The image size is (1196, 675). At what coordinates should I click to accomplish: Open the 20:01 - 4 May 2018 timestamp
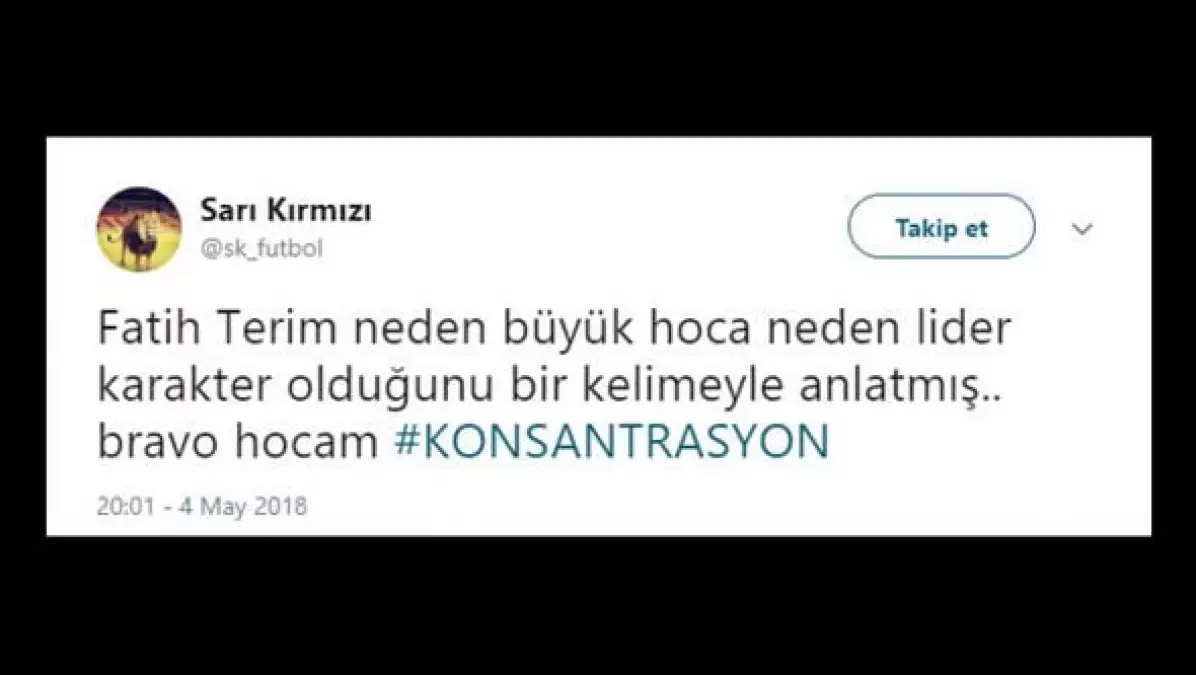202,506
